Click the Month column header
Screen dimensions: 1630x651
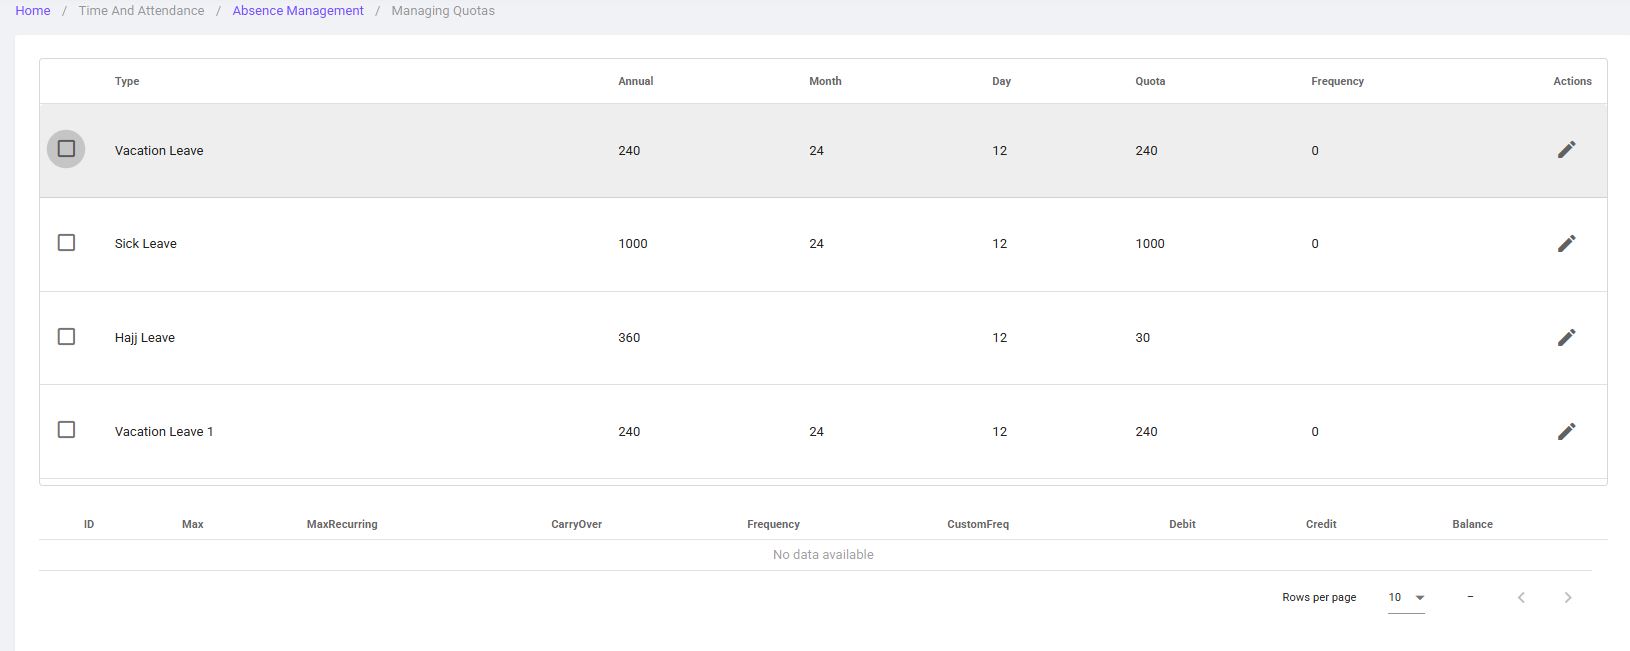click(x=825, y=81)
